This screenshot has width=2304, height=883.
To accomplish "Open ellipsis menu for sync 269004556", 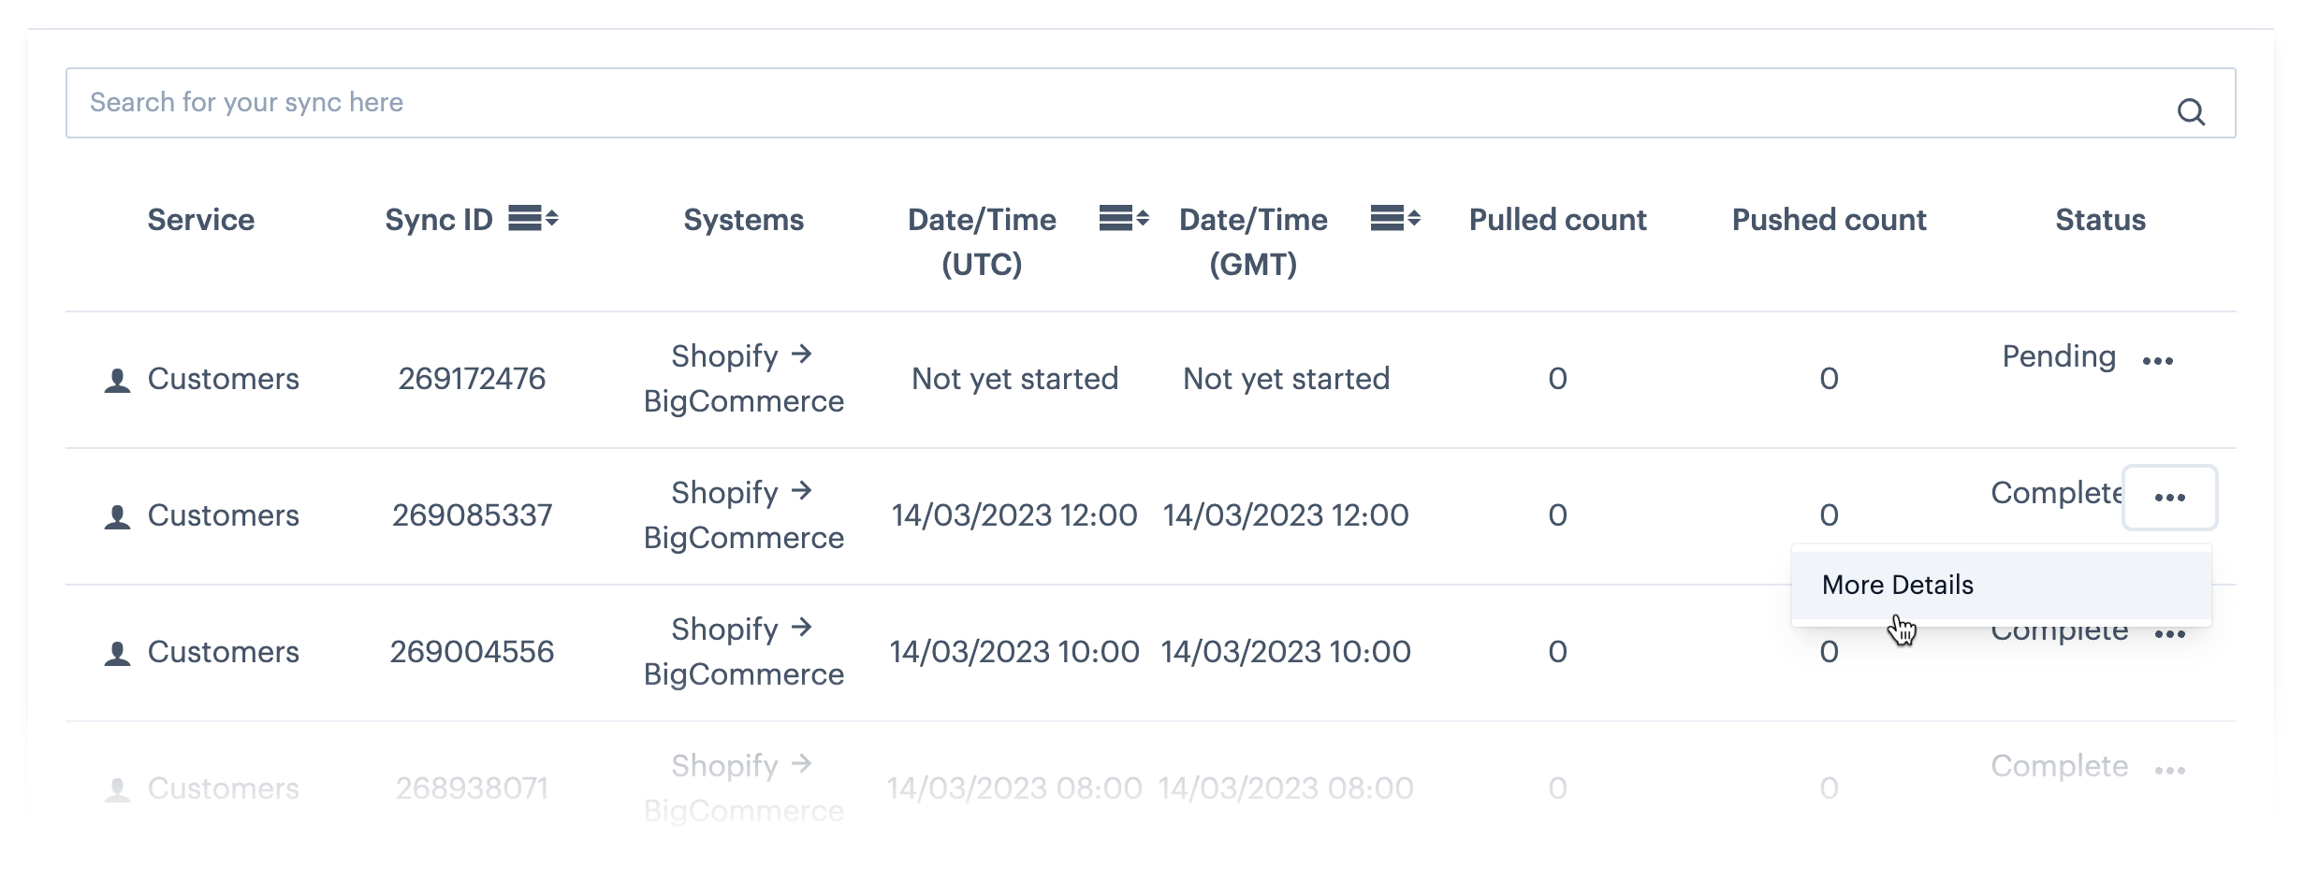I will (x=2169, y=635).
